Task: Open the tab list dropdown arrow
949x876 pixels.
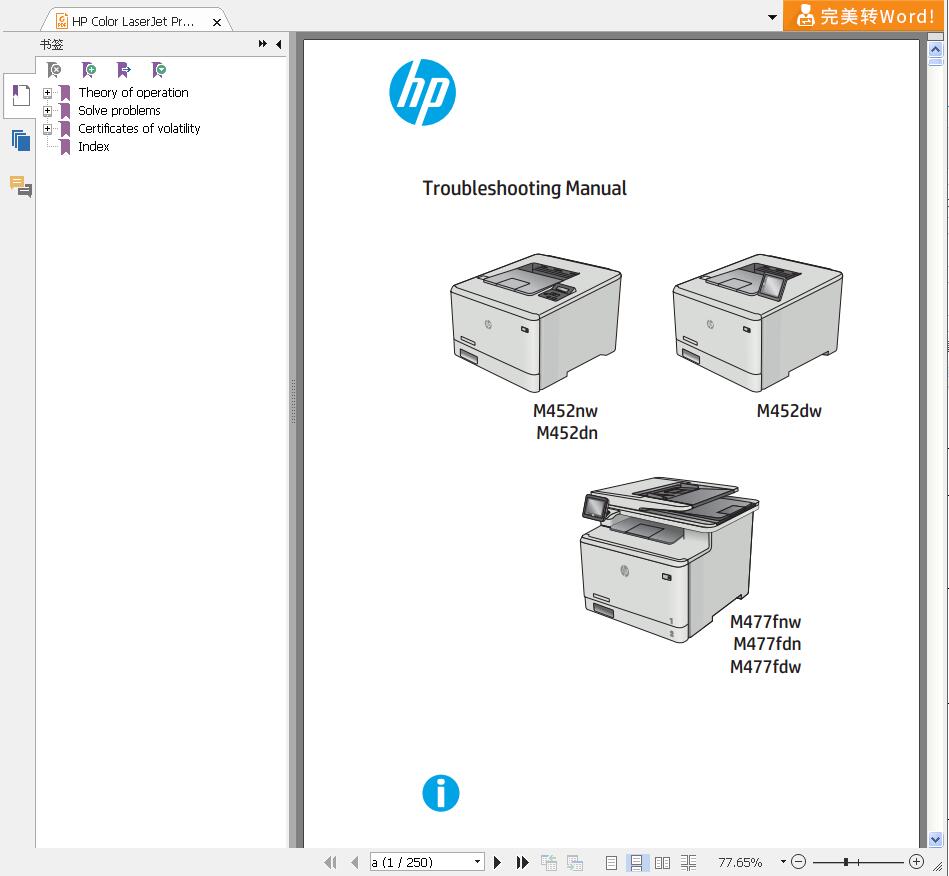Action: pyautogui.click(x=772, y=17)
